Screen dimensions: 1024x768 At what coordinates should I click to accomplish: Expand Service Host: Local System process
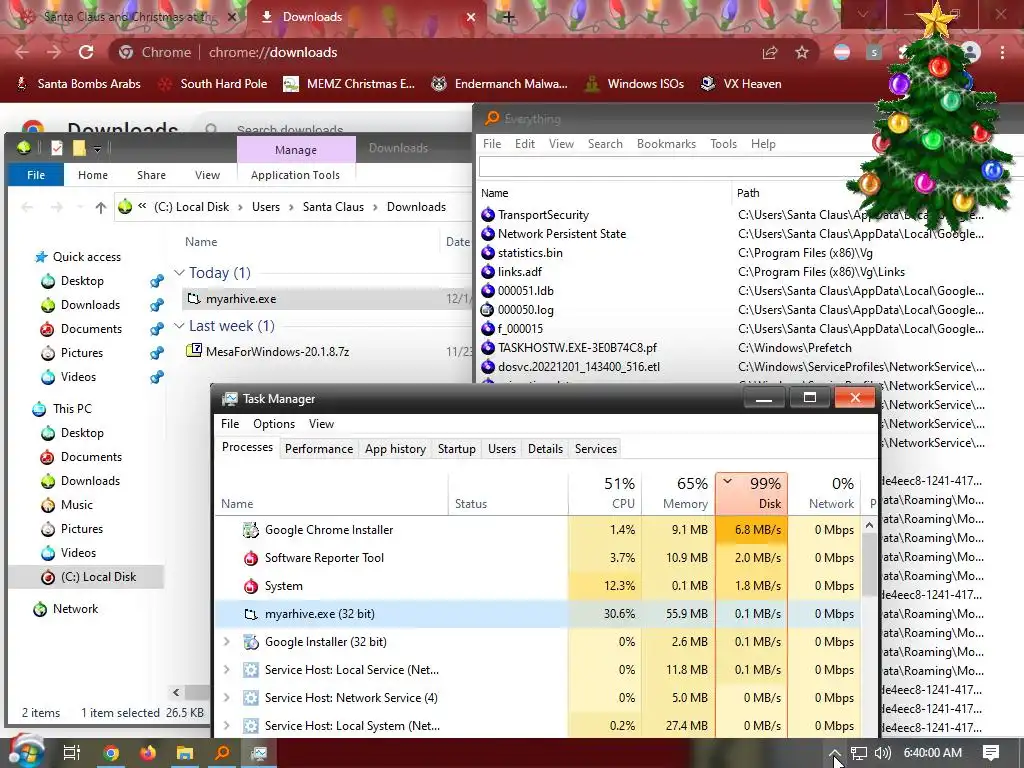point(227,726)
